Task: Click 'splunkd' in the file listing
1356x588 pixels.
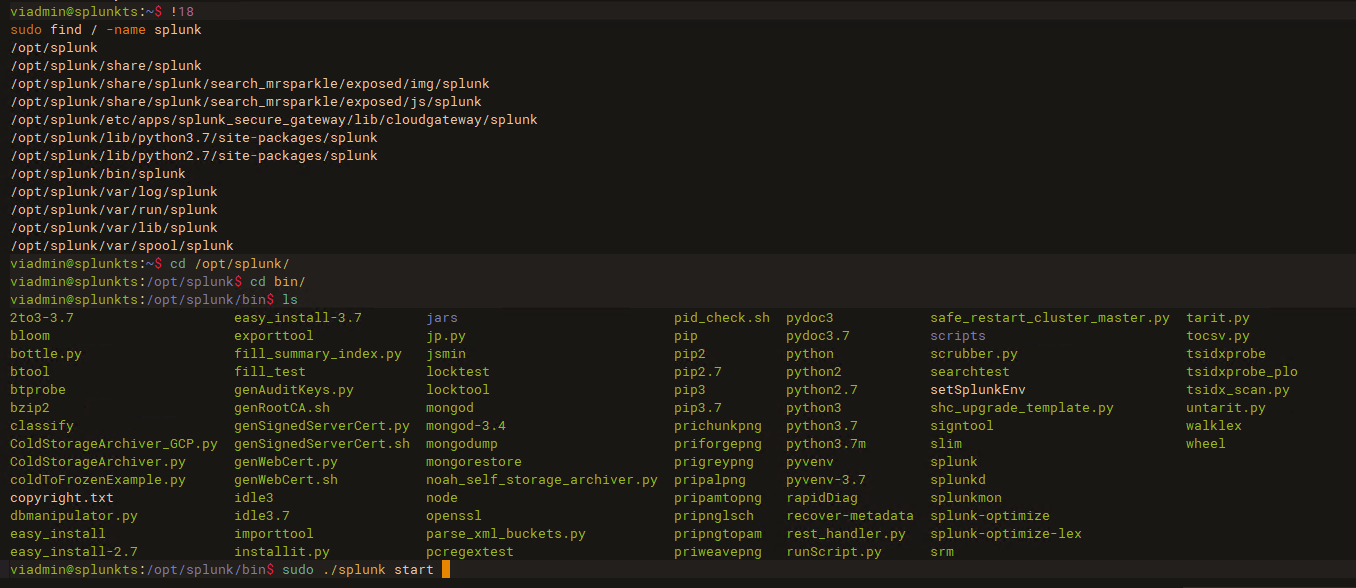Action: click(x=957, y=480)
